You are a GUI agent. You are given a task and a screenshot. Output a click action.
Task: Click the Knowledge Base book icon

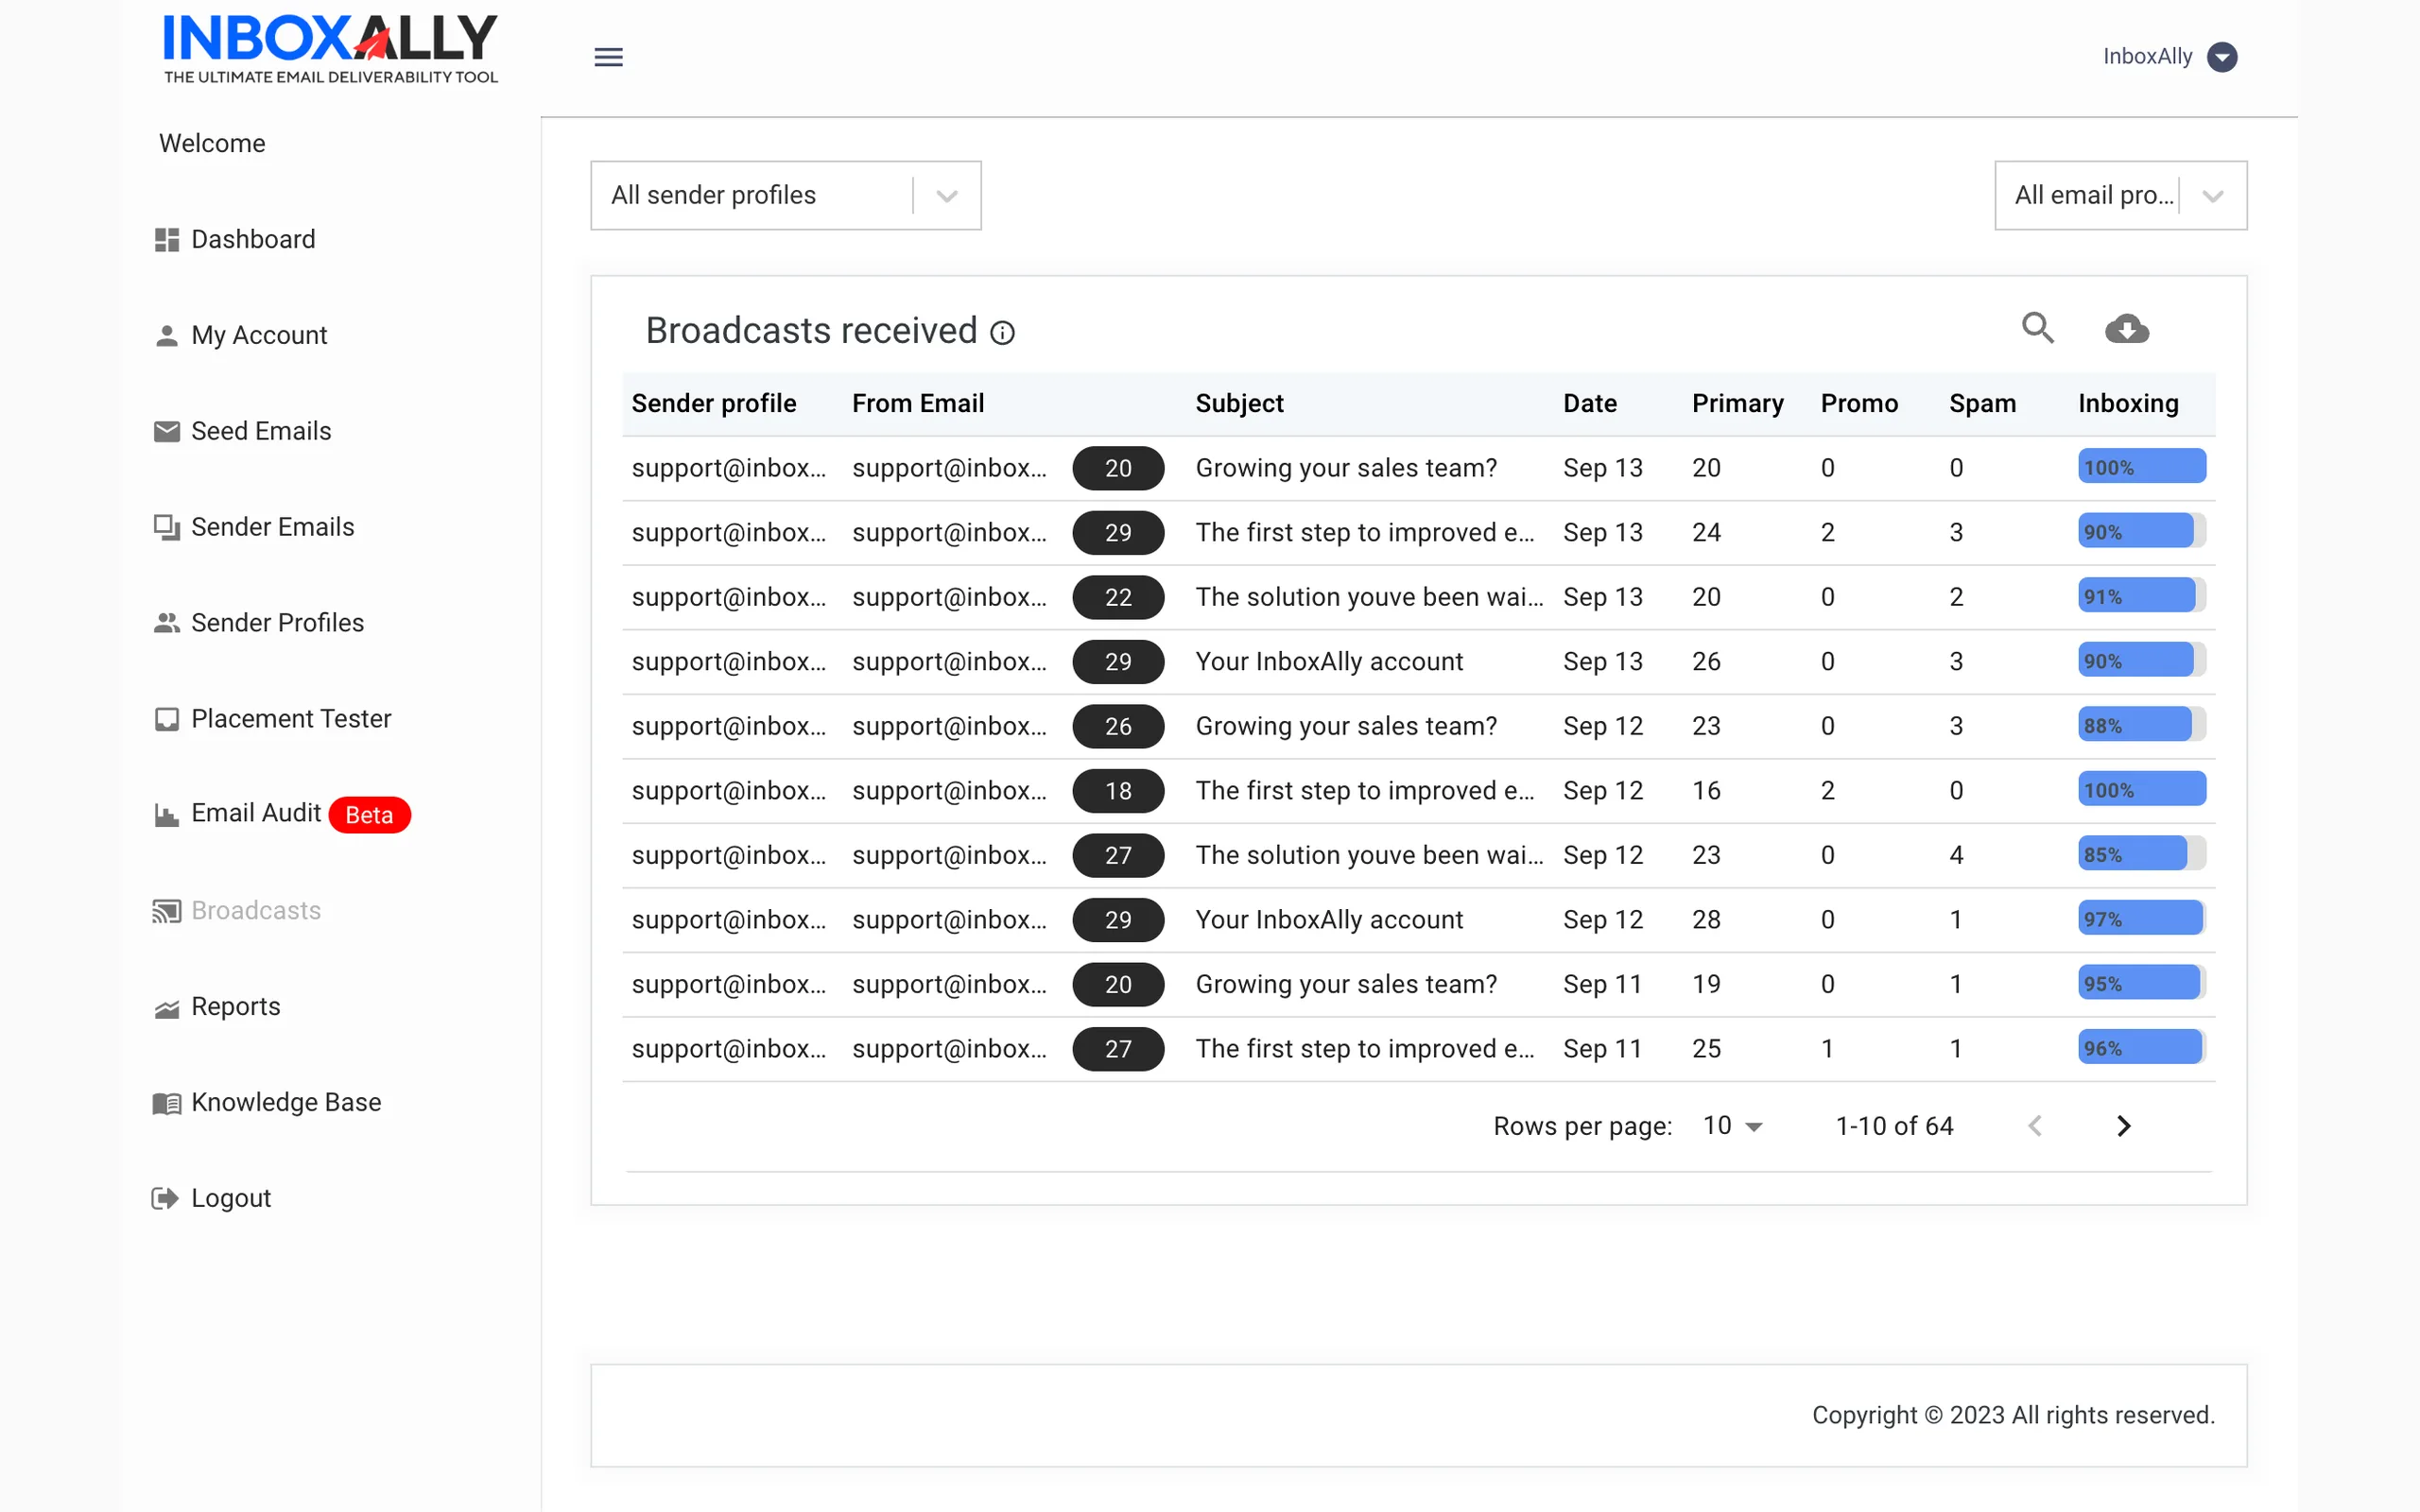[x=167, y=1103]
